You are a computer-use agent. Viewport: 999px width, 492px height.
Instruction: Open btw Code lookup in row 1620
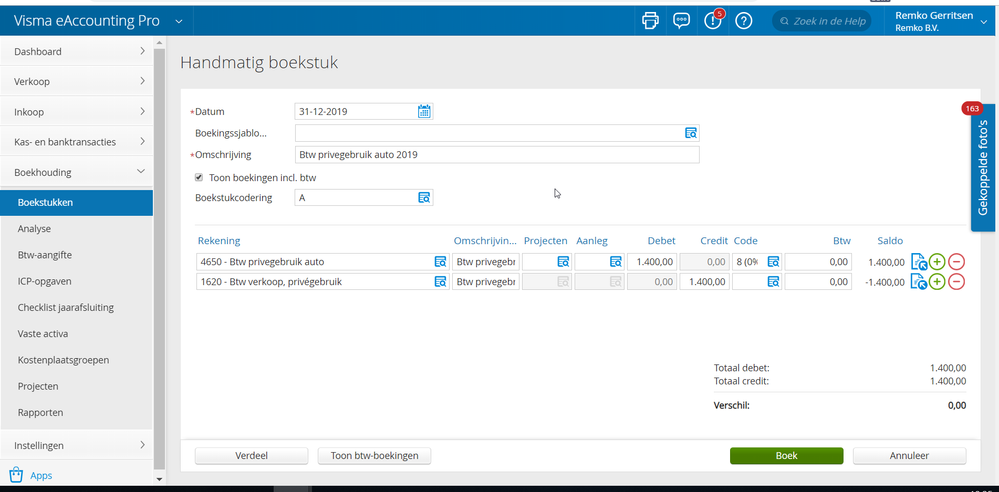773,281
